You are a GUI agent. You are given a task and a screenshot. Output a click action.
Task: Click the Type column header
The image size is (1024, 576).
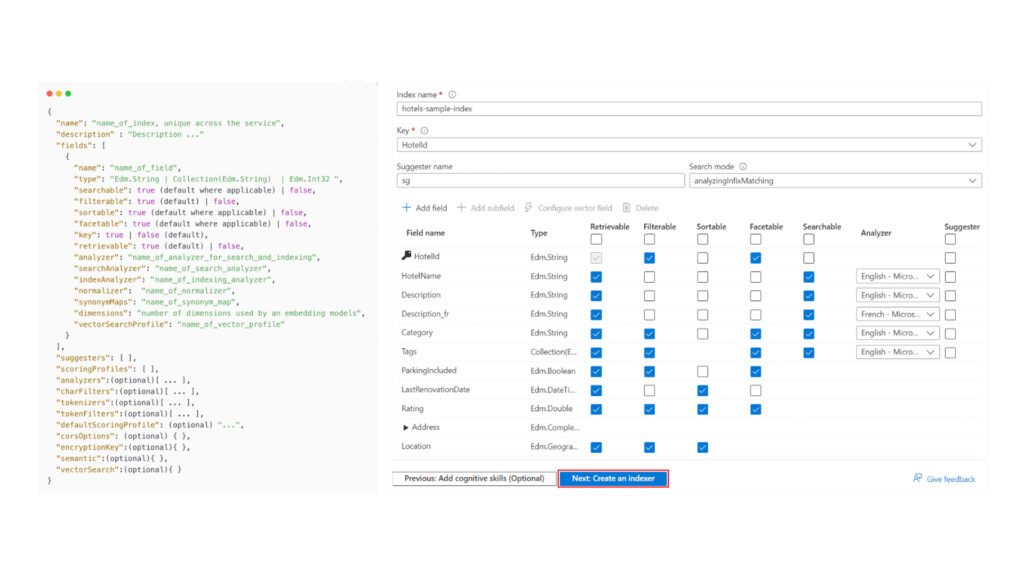[x=539, y=233]
